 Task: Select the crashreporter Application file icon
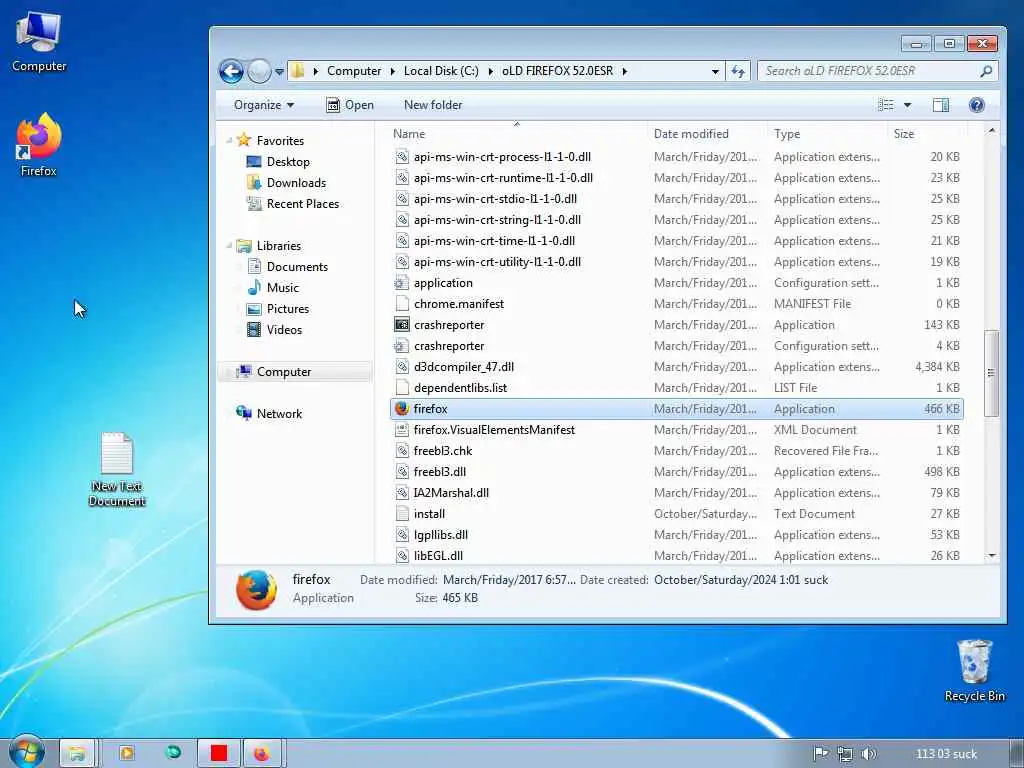[402, 325]
